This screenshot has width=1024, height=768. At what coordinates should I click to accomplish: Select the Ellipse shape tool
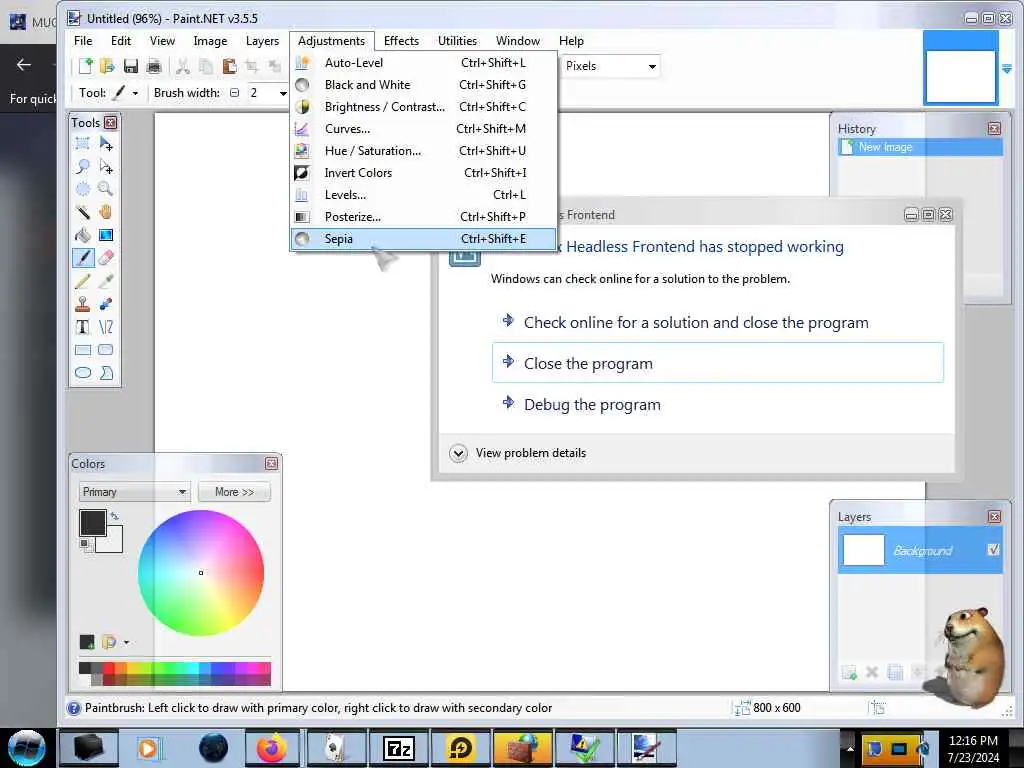point(83,372)
